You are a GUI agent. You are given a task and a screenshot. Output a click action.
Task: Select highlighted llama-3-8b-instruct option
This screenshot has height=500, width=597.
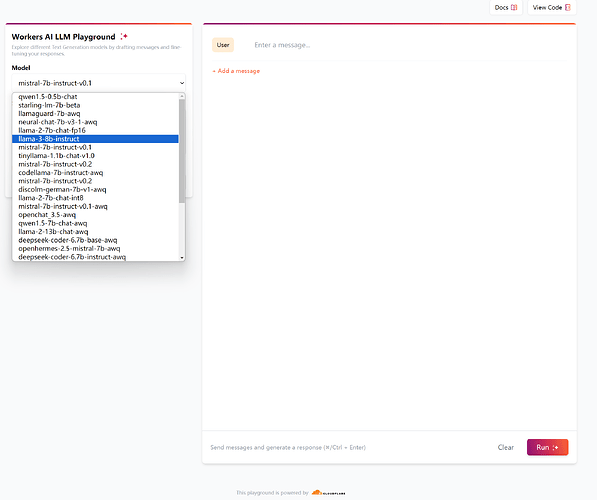tap(95, 139)
